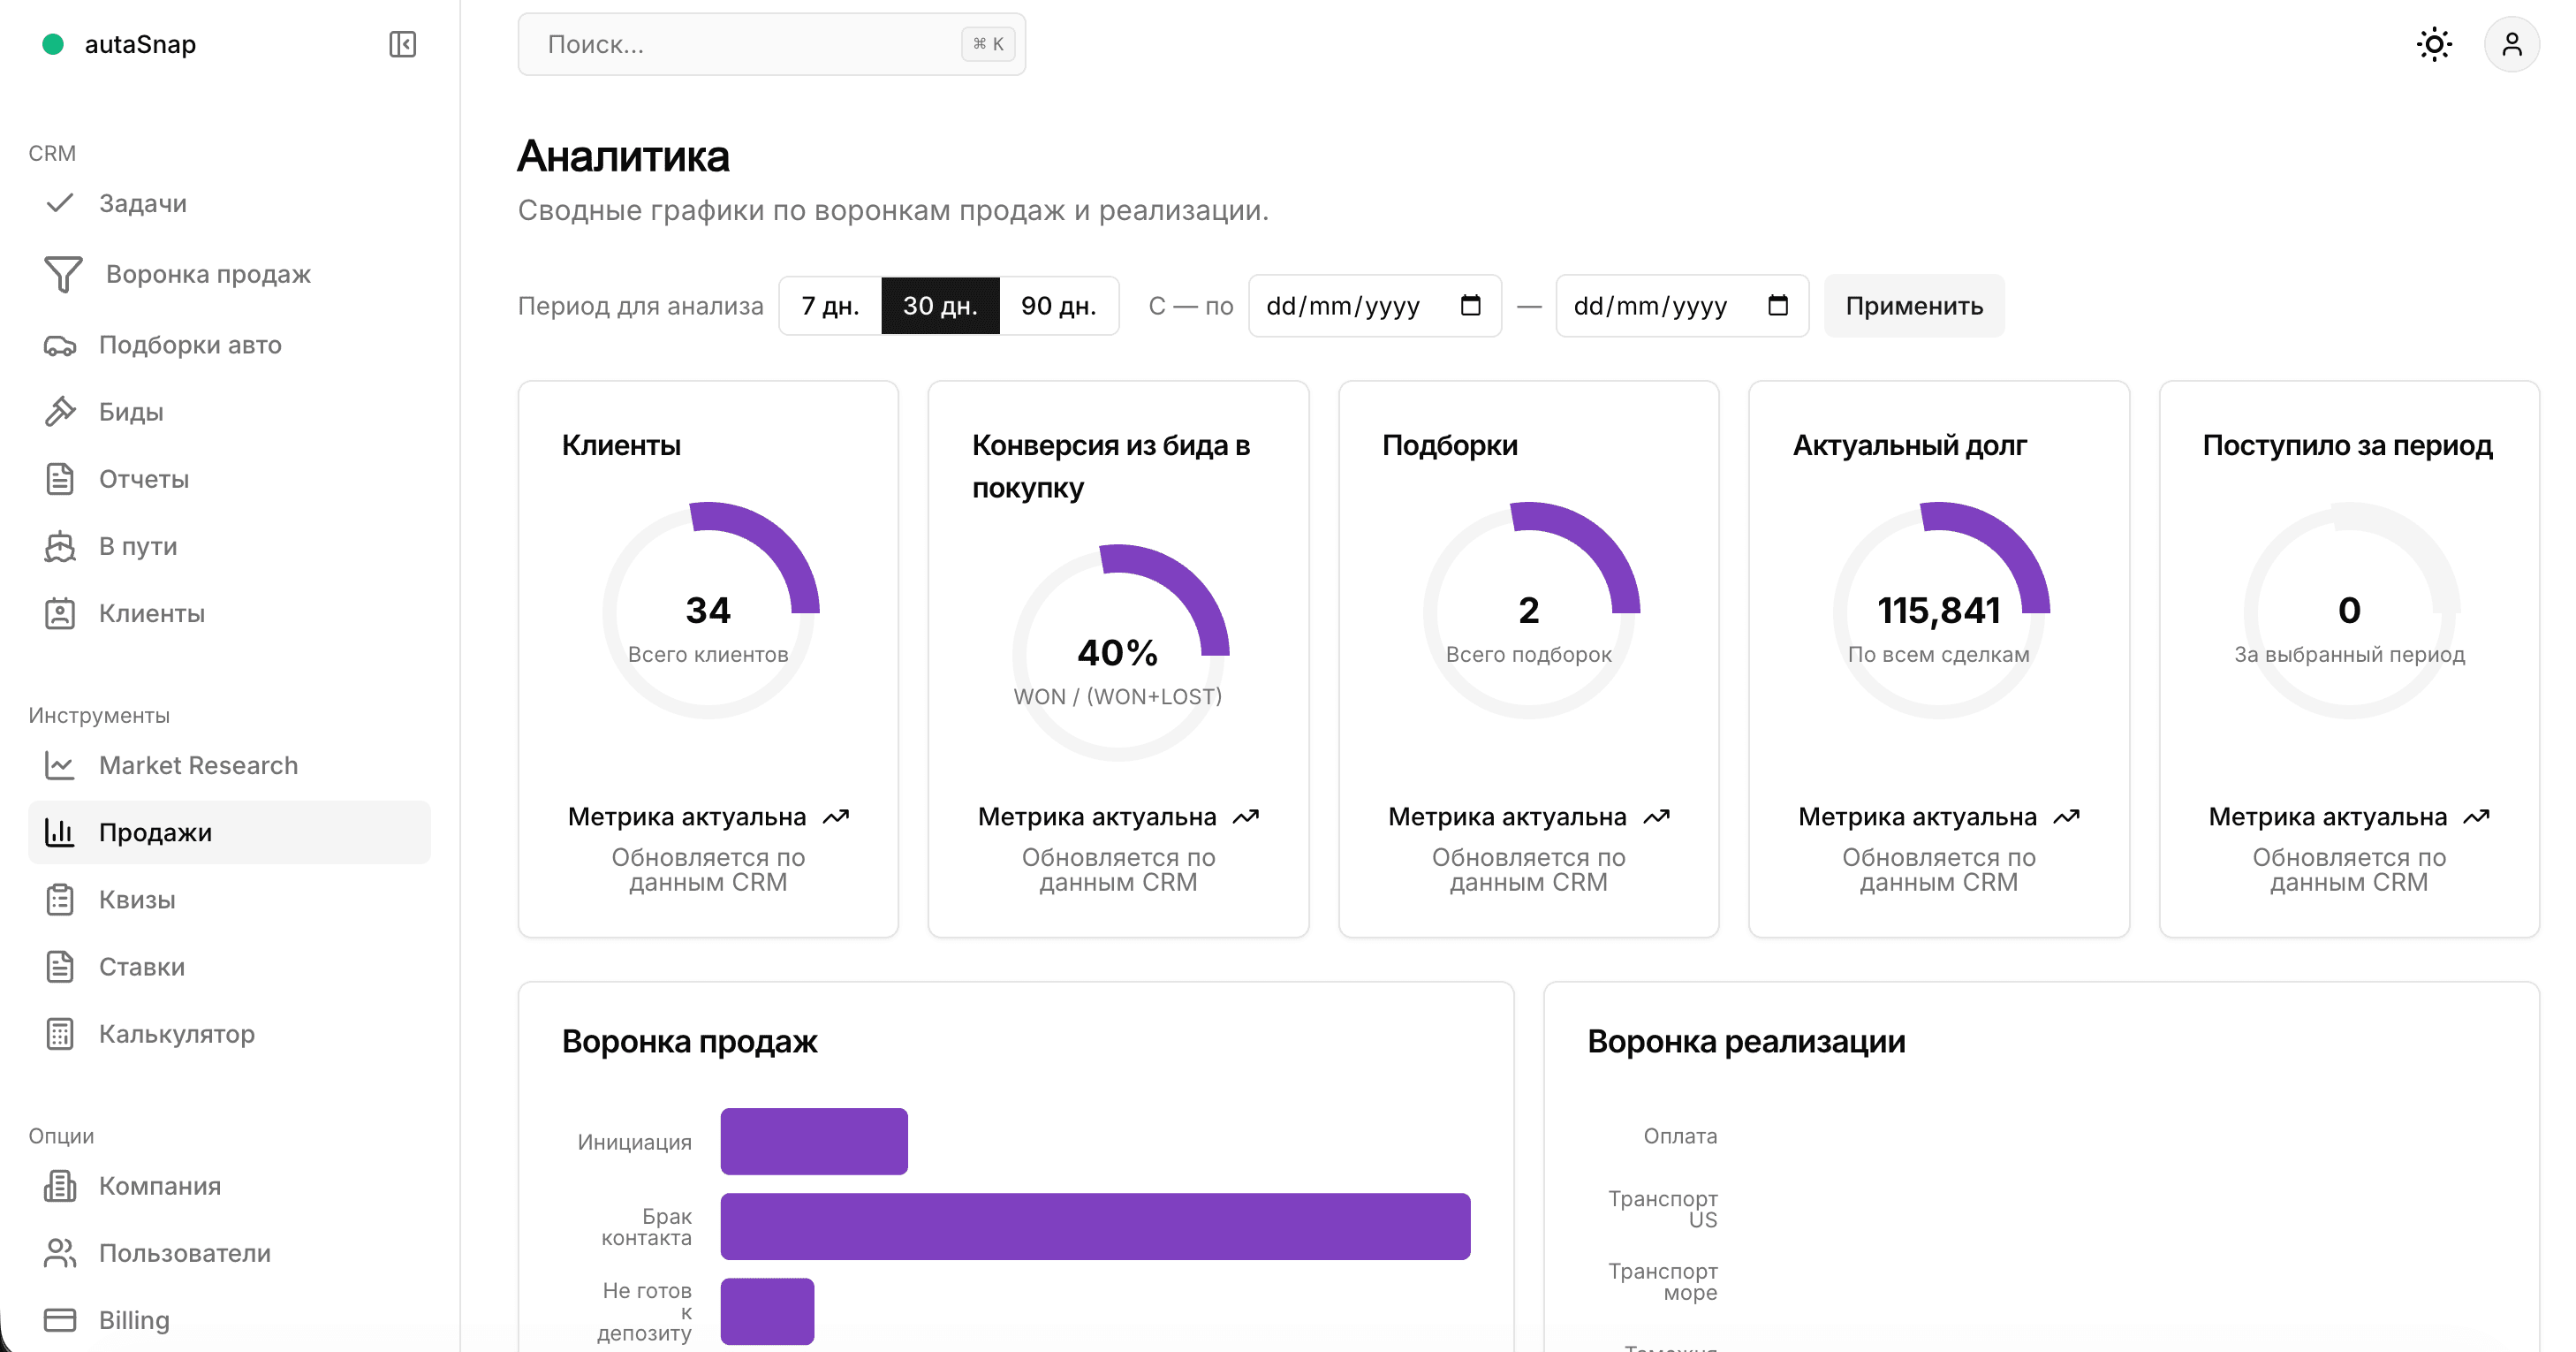Open the end date calendar picker

tap(1777, 305)
